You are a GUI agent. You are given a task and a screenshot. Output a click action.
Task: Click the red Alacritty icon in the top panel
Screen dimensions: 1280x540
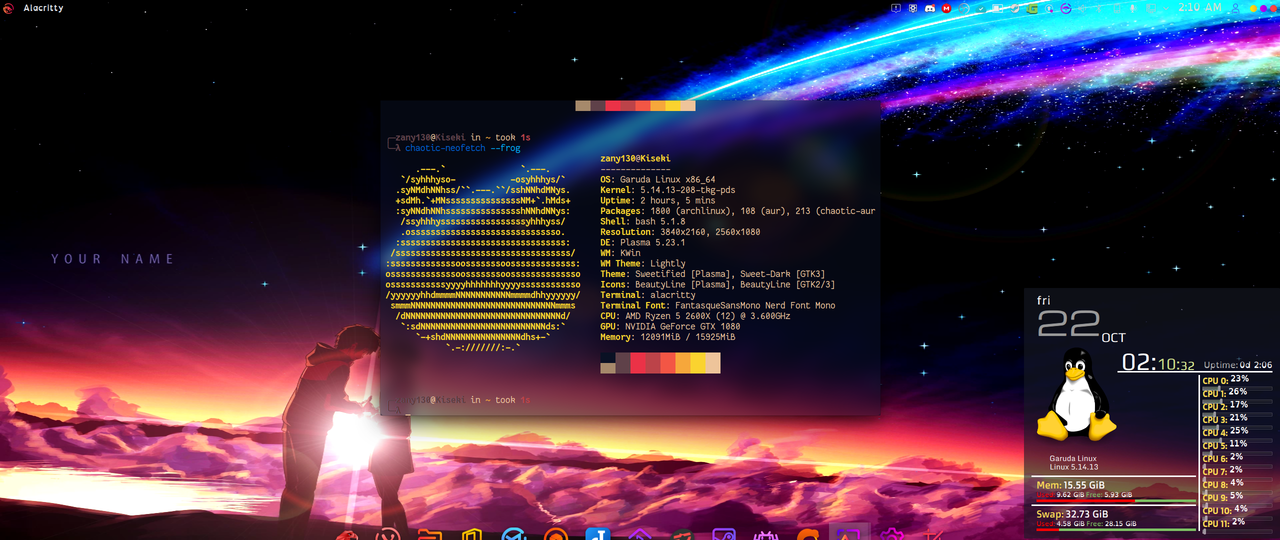coord(8,7)
